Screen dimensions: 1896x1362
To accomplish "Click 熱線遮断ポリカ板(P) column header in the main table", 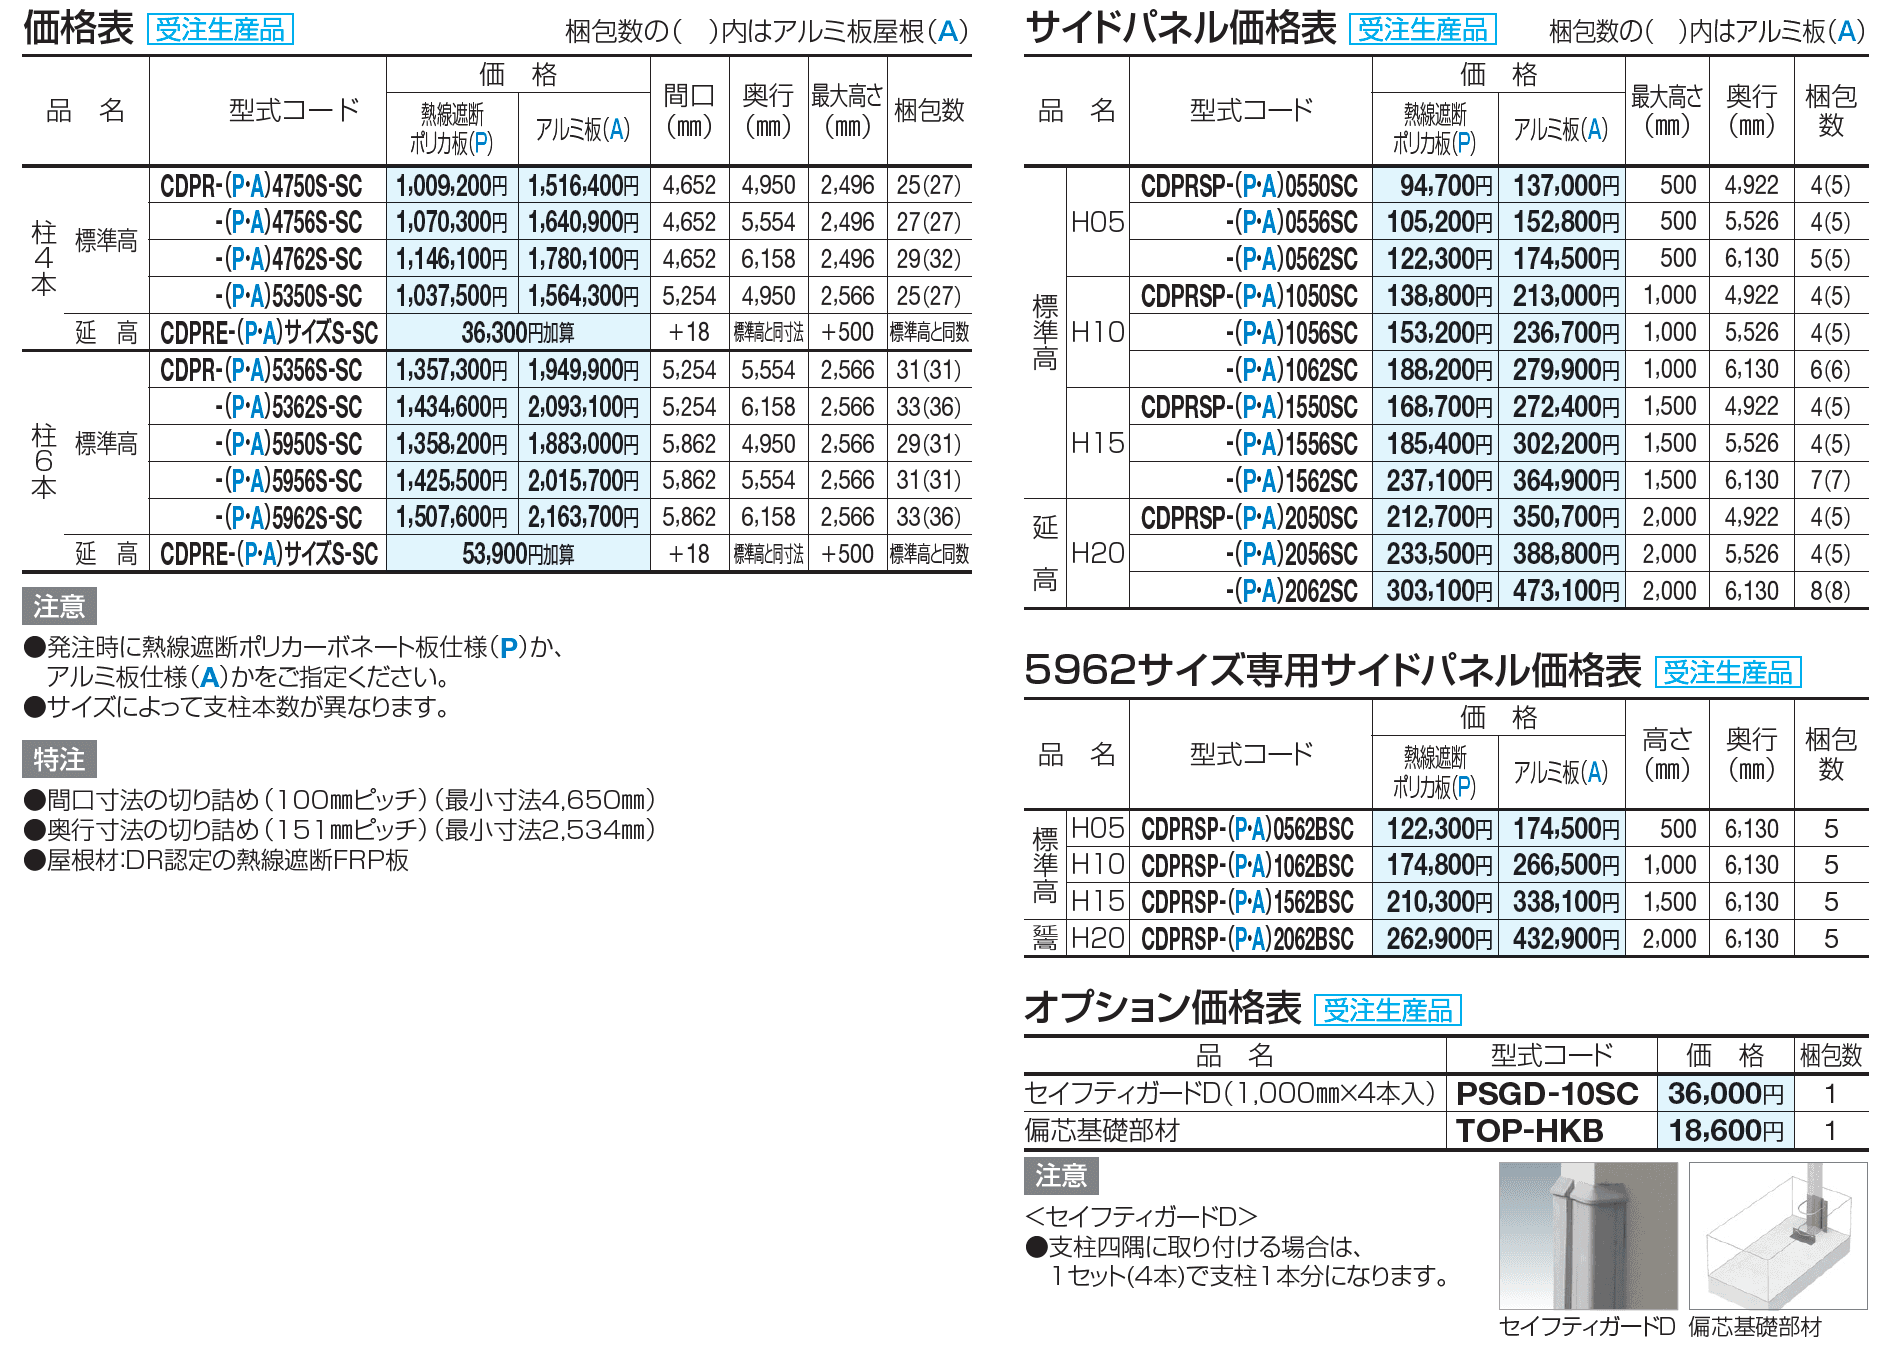I will [x=452, y=129].
